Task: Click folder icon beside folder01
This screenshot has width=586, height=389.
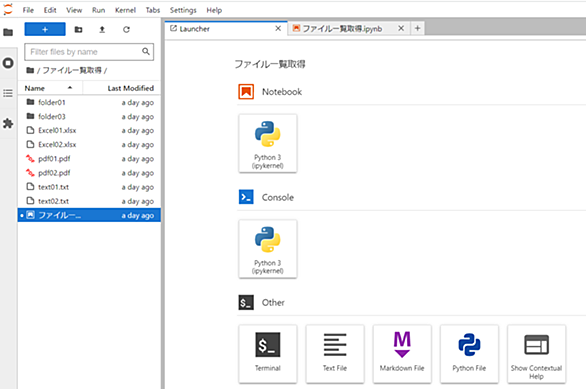Action: pyautogui.click(x=31, y=102)
